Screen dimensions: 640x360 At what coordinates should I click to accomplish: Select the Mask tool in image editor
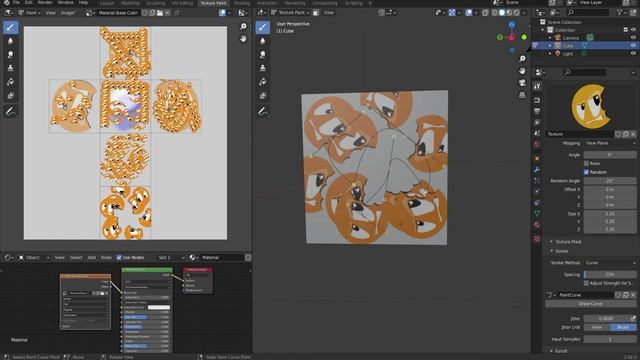coord(11,96)
